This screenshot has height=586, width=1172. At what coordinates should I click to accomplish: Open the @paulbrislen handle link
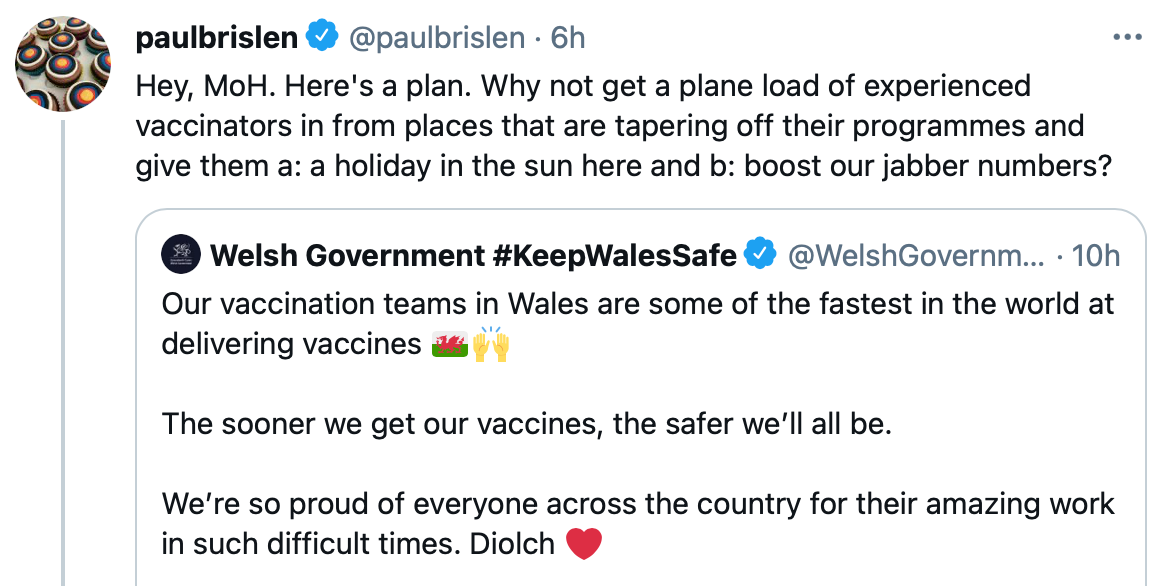coord(436,38)
